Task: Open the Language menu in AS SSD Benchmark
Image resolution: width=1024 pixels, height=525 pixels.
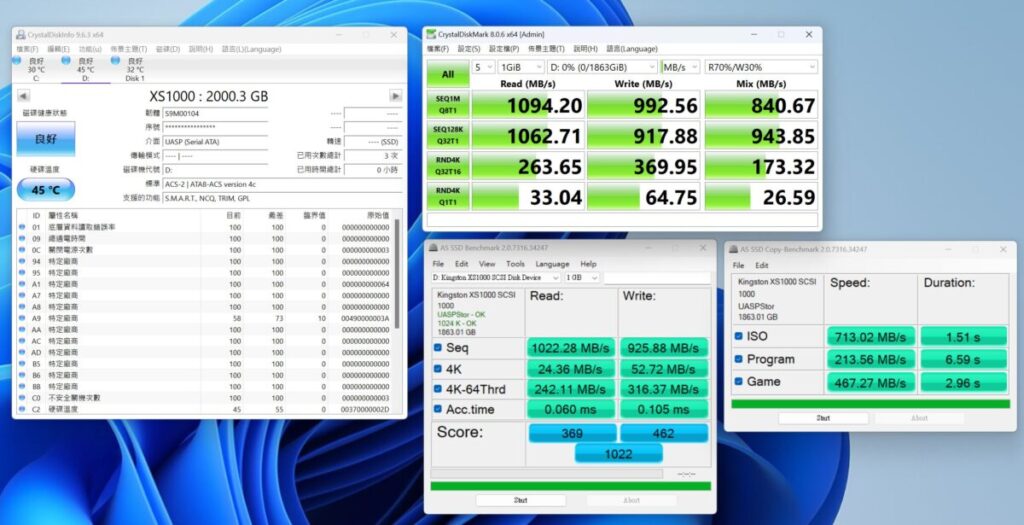Action: point(552,264)
